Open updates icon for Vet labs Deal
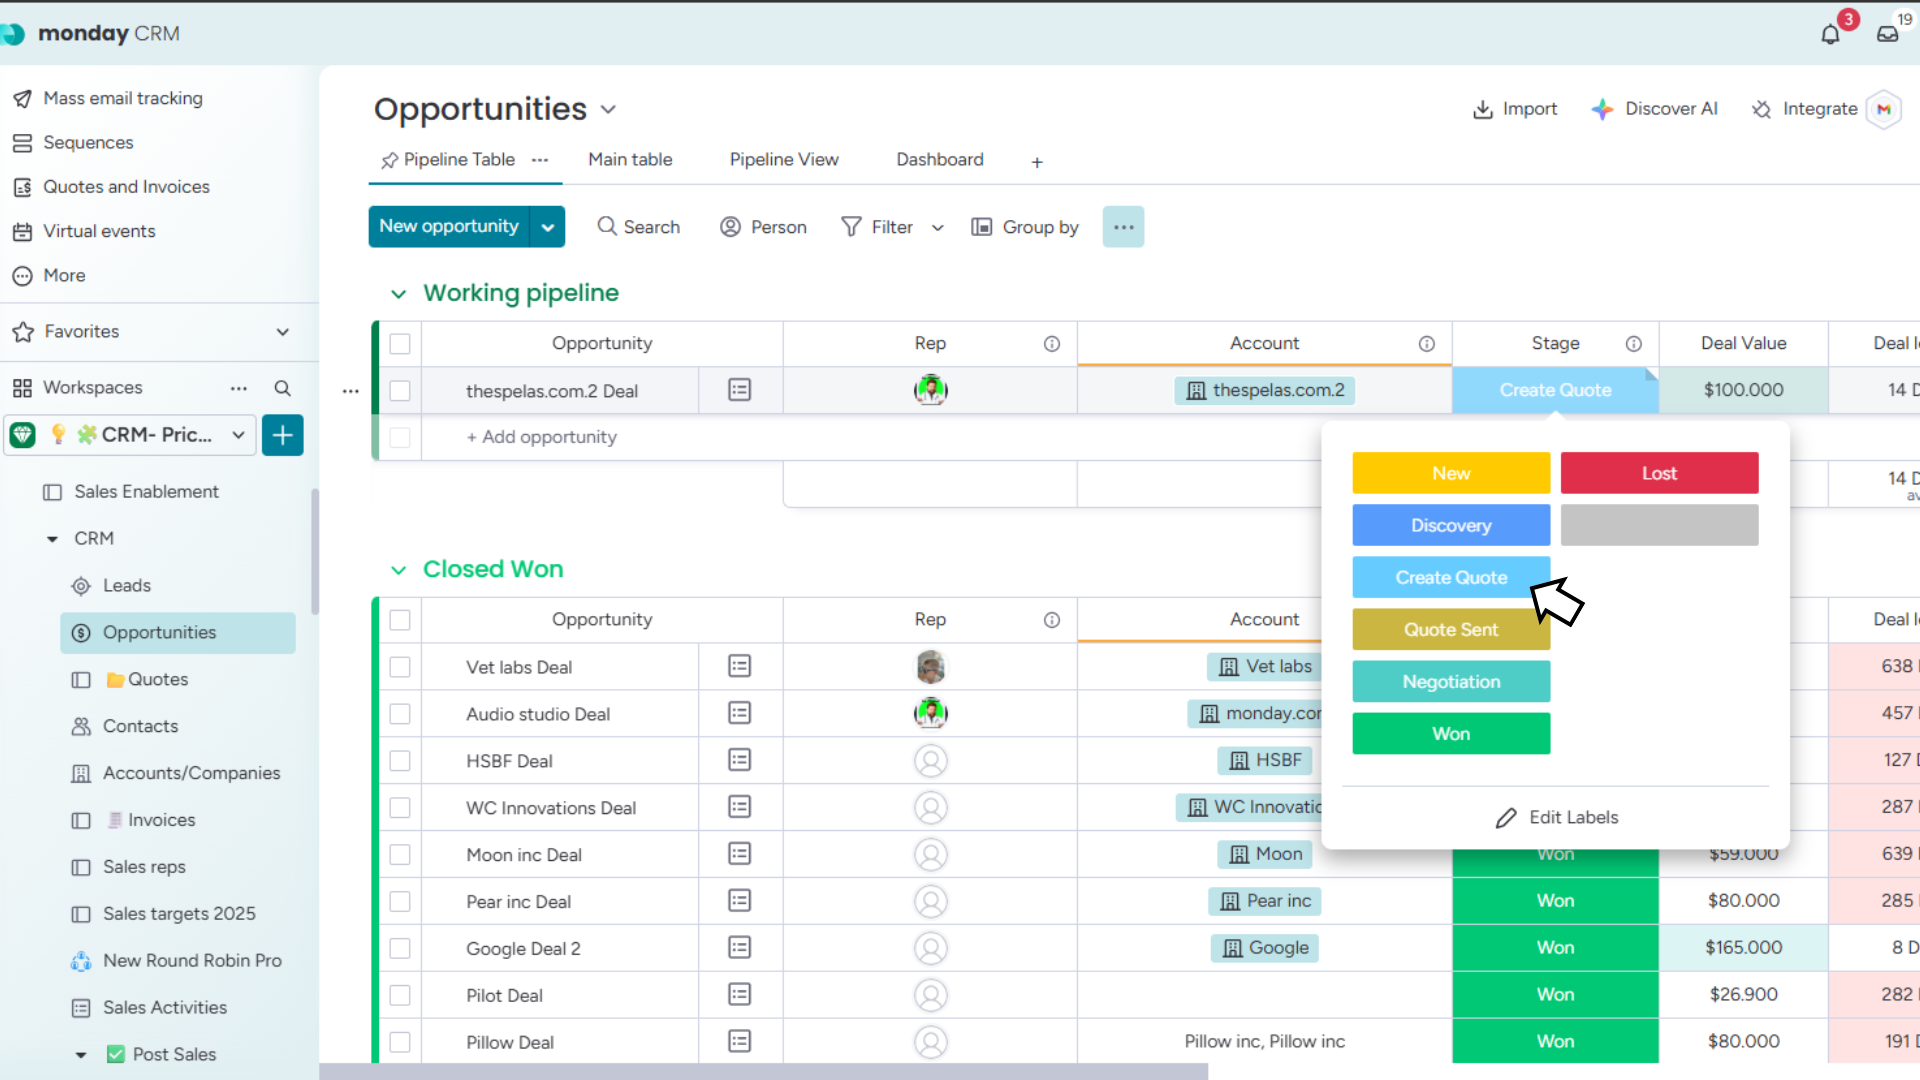Viewport: 1920px width, 1080px height. pyautogui.click(x=739, y=666)
